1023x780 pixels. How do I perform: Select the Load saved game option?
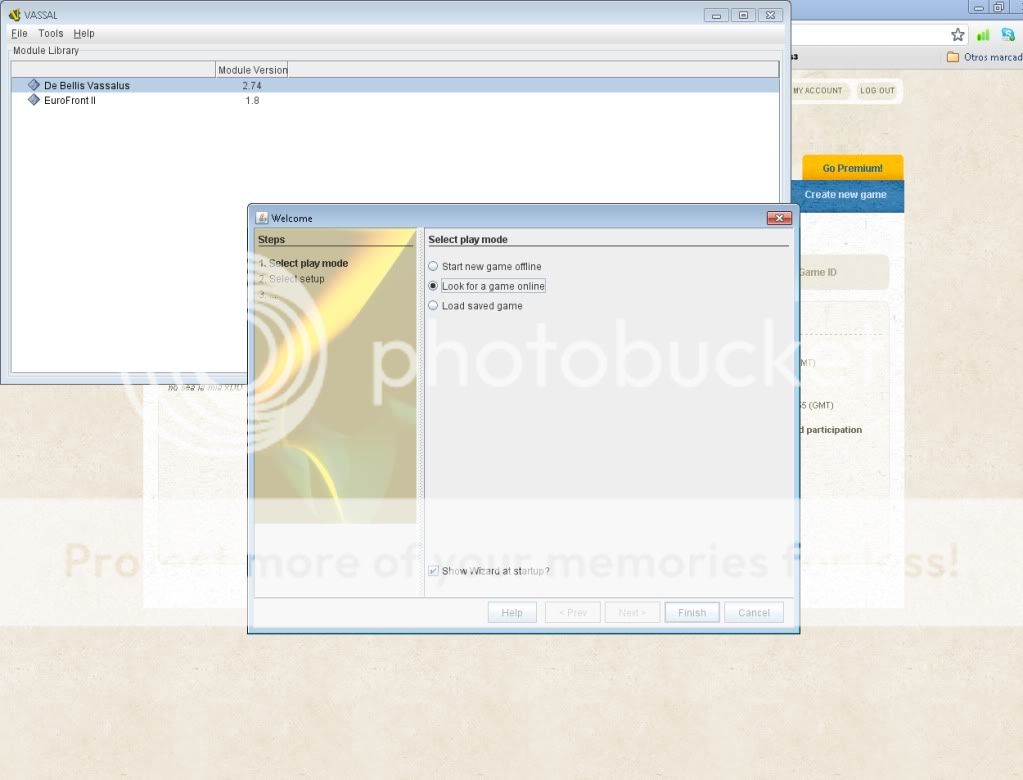click(x=476, y=305)
